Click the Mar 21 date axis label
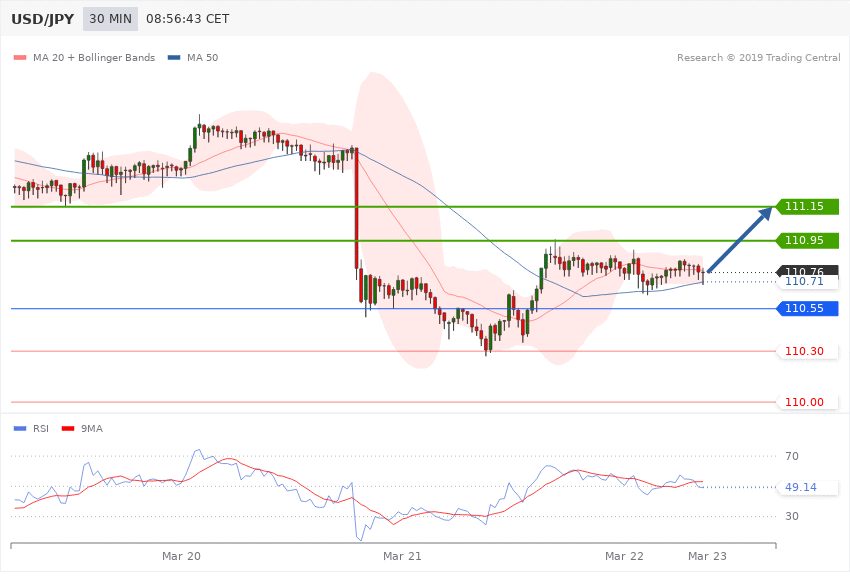850x576 pixels. click(x=402, y=556)
